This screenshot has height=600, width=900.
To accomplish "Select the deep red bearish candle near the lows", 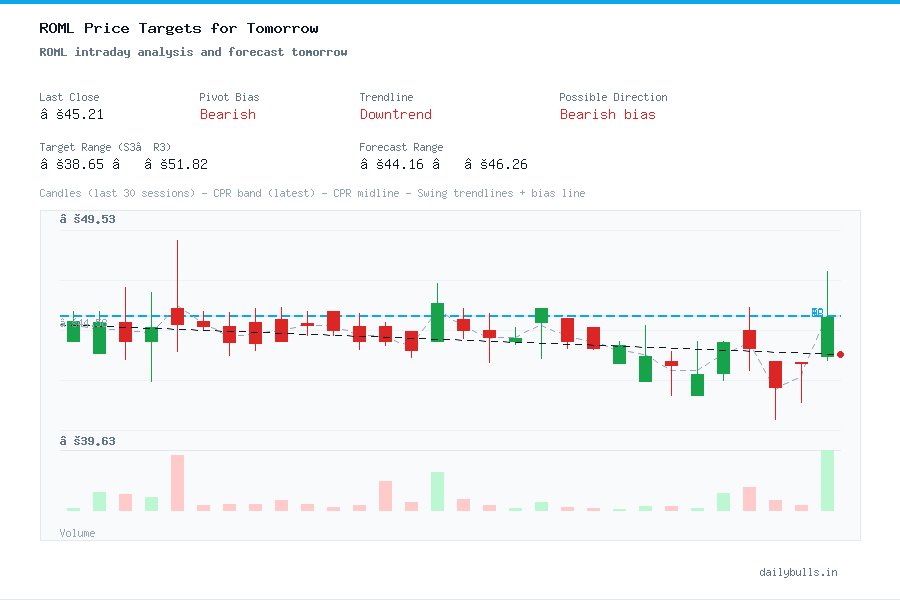I will point(775,375).
